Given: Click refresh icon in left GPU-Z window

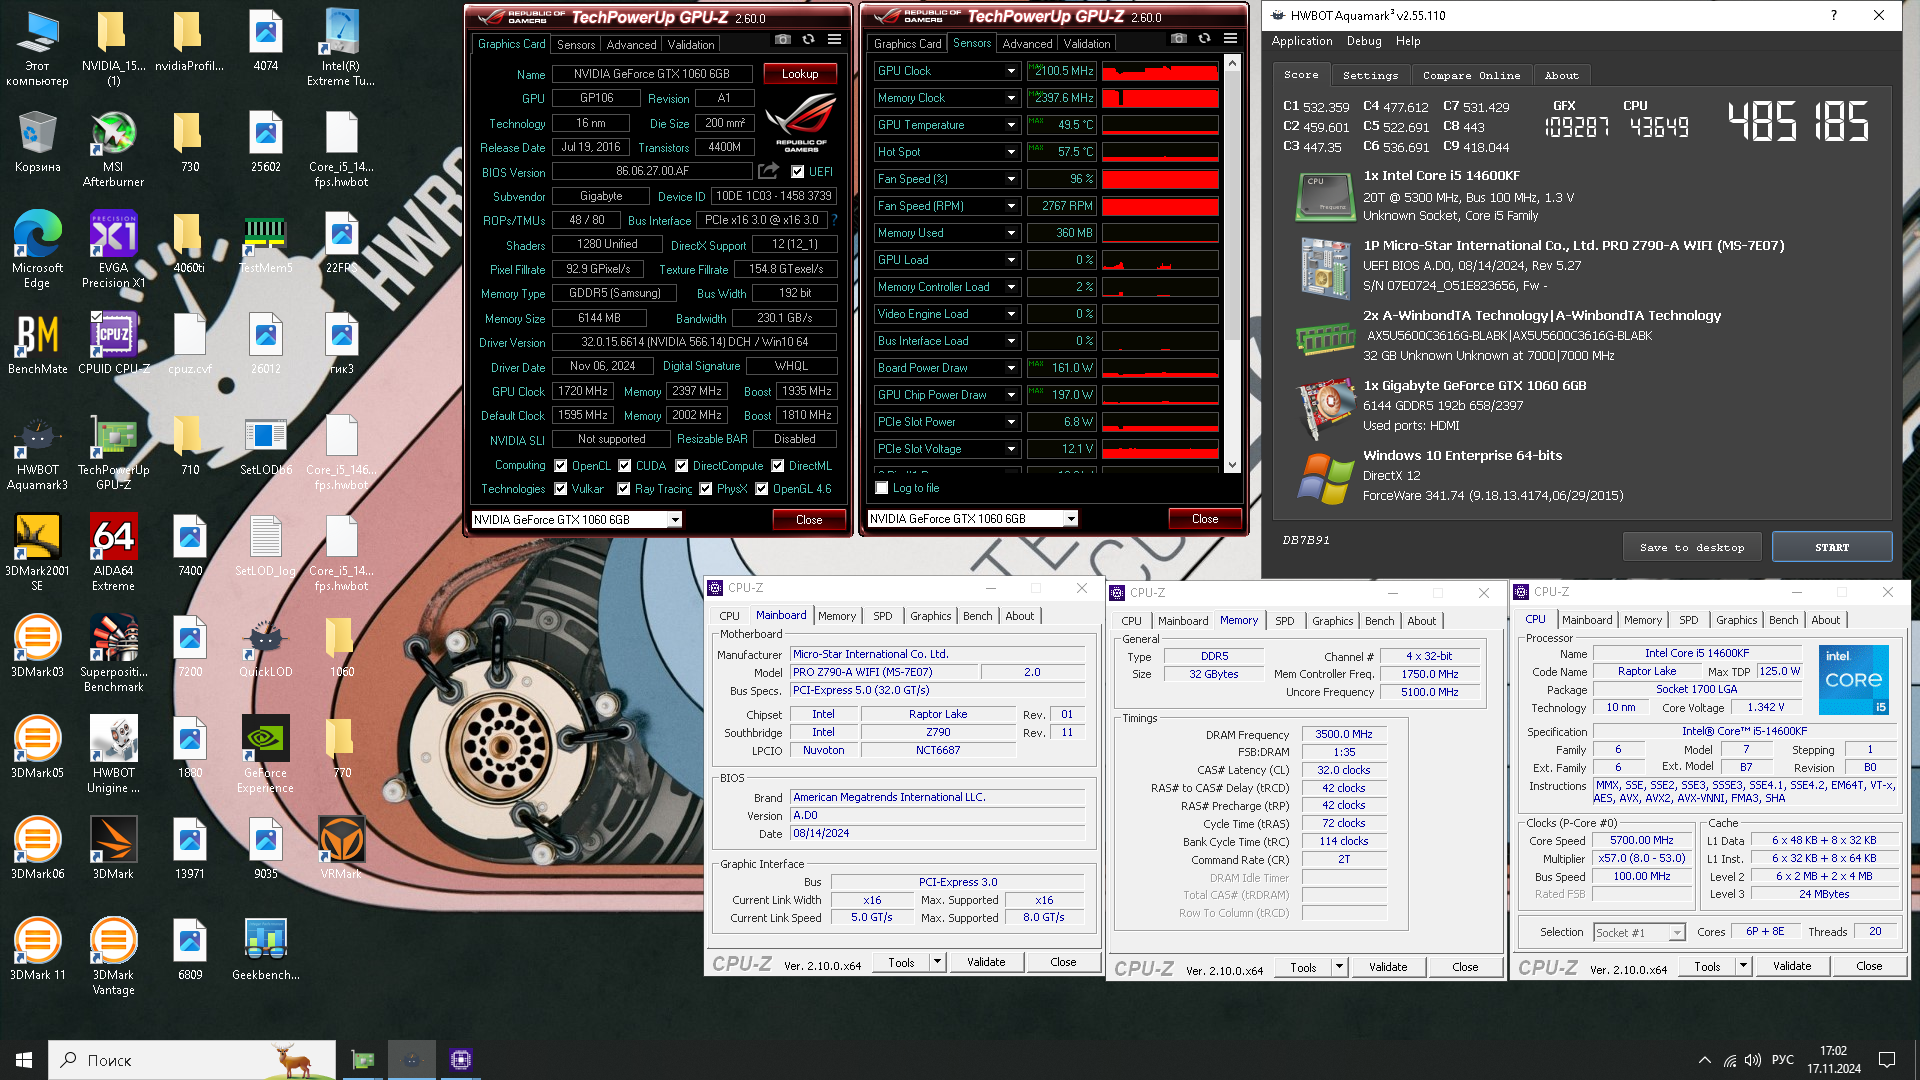Looking at the screenshot, I should (808, 39).
